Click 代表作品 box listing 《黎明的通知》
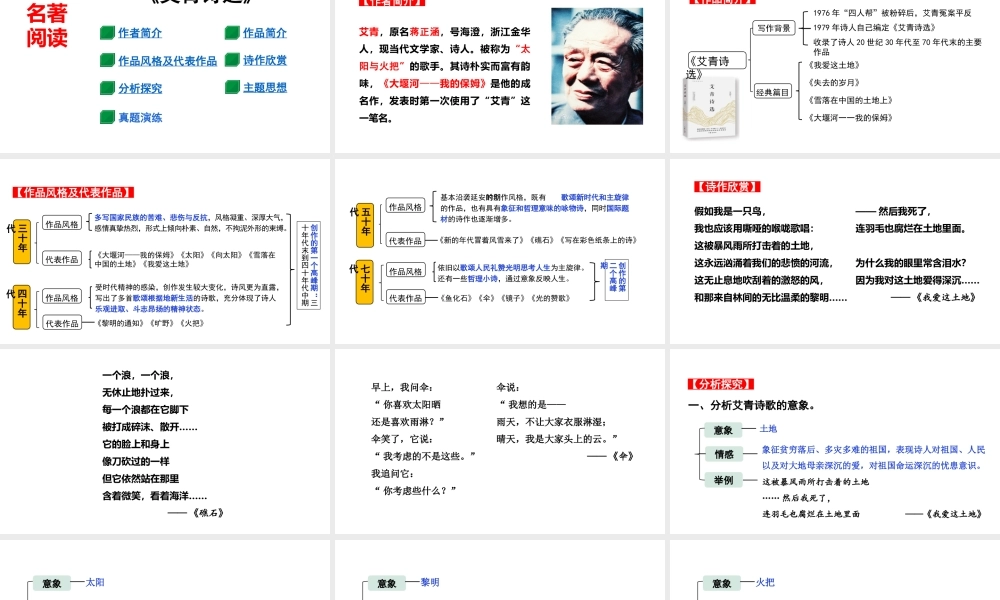Image resolution: width=1000 pixels, height=600 pixels. 62,323
